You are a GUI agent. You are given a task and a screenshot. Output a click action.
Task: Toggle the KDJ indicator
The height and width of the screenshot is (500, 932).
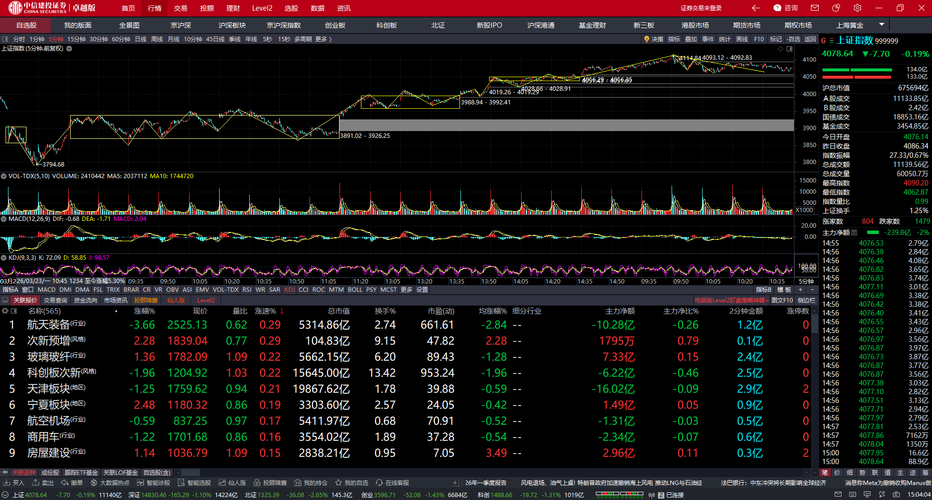[289, 290]
